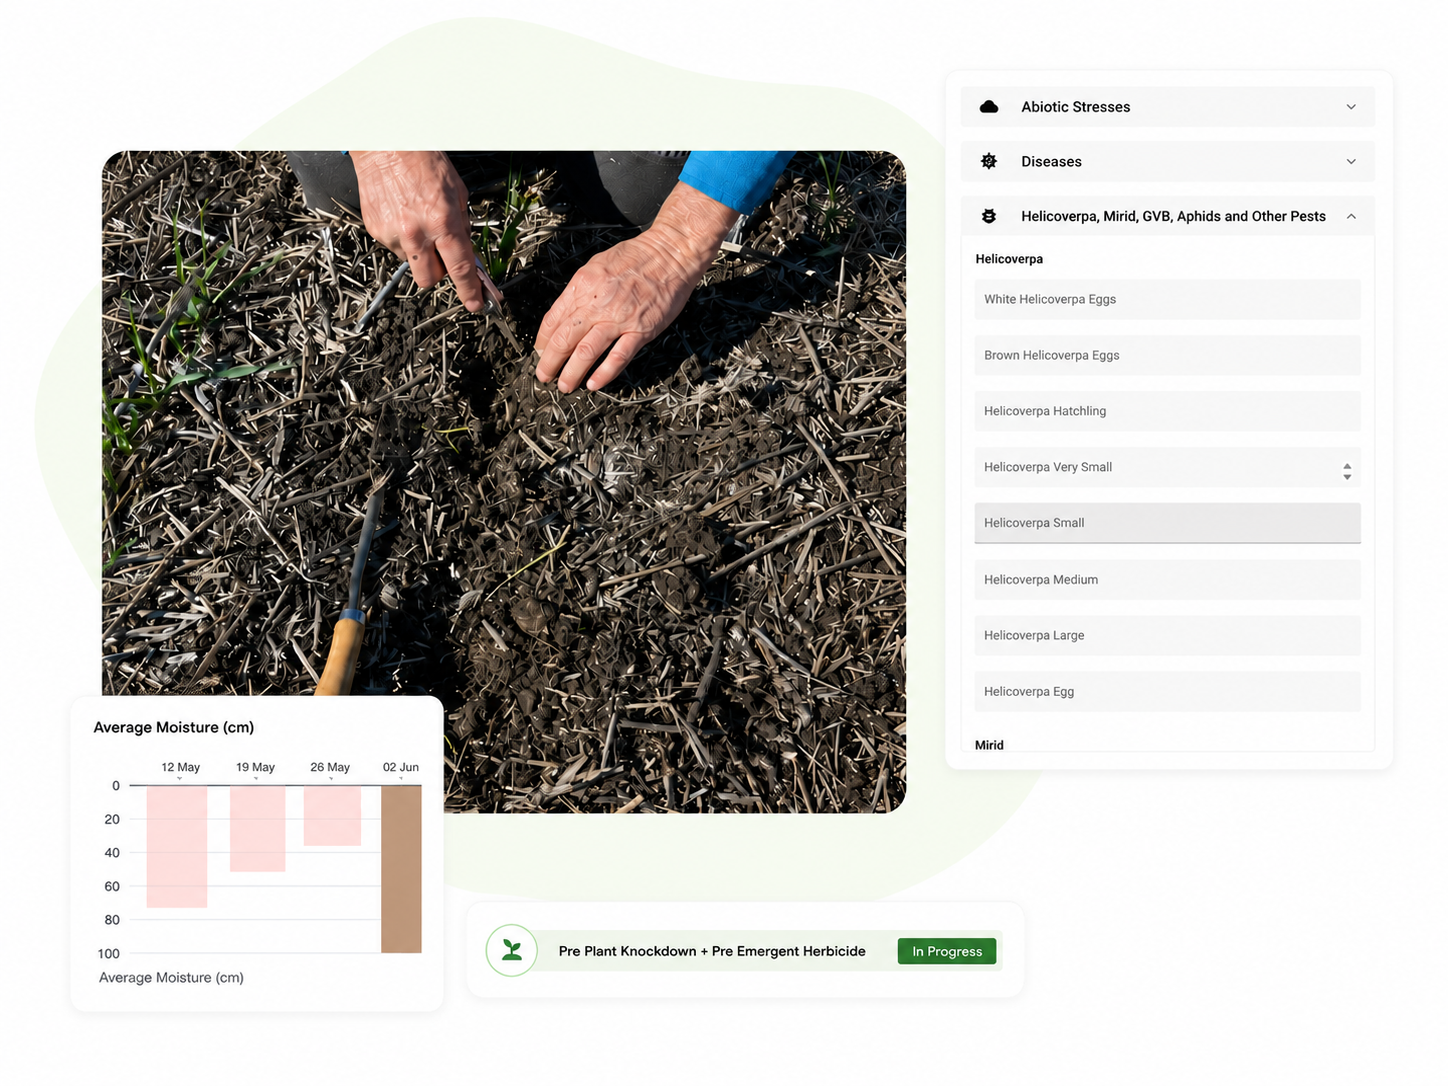Click the Helicoverpa Egg field
This screenshot has width=1448, height=1086.
pos(1167,691)
